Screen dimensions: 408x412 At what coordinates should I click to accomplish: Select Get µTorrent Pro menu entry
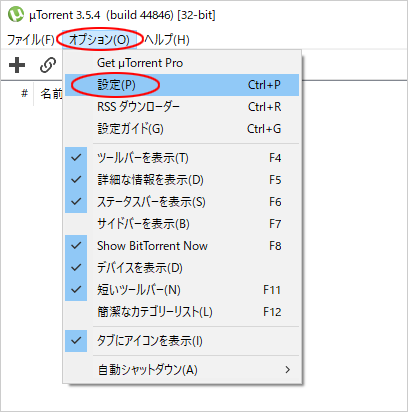tap(182, 63)
